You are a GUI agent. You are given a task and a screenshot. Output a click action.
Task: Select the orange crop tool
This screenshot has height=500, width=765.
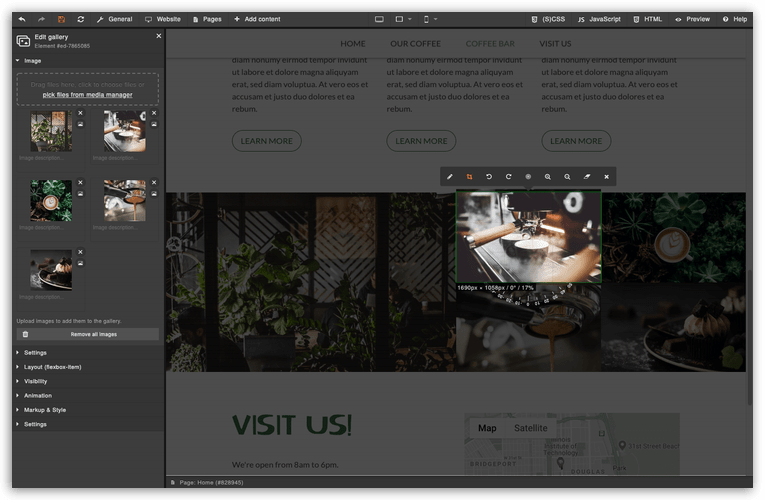[x=469, y=177]
